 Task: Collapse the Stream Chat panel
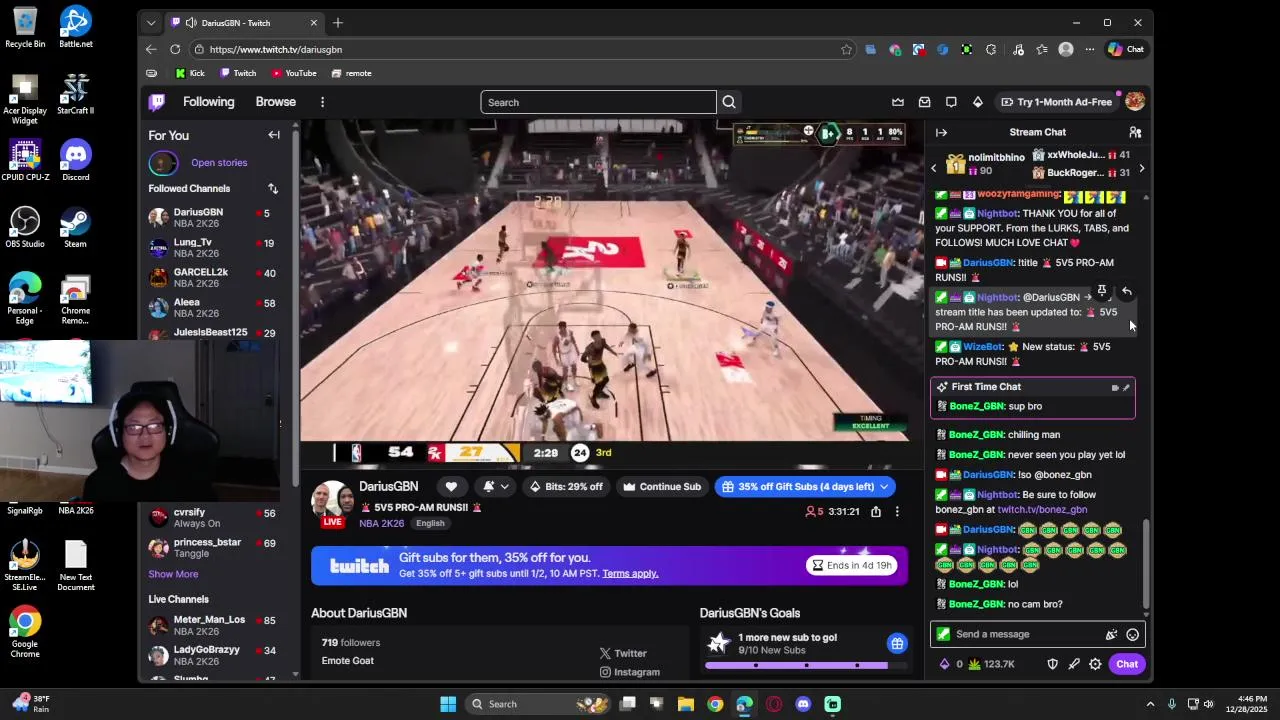coord(941,132)
